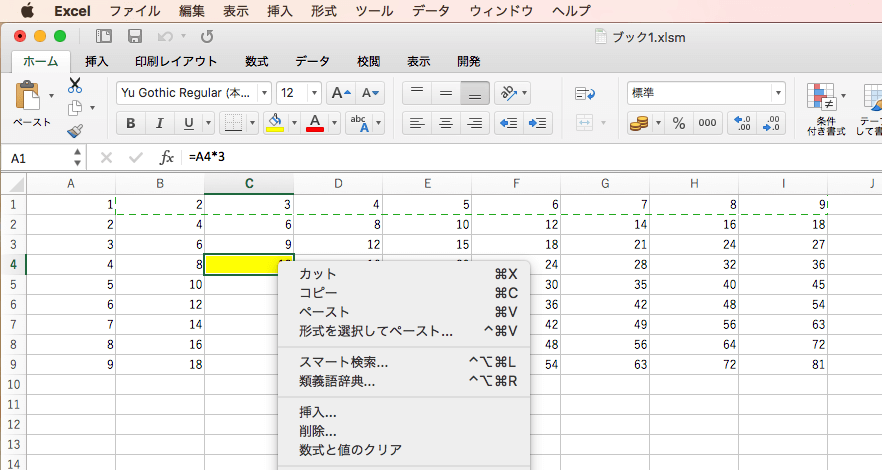The width and height of the screenshot is (882, 470).
Task: Open the Yu Gothic Regular font dropdown
Action: (x=264, y=93)
